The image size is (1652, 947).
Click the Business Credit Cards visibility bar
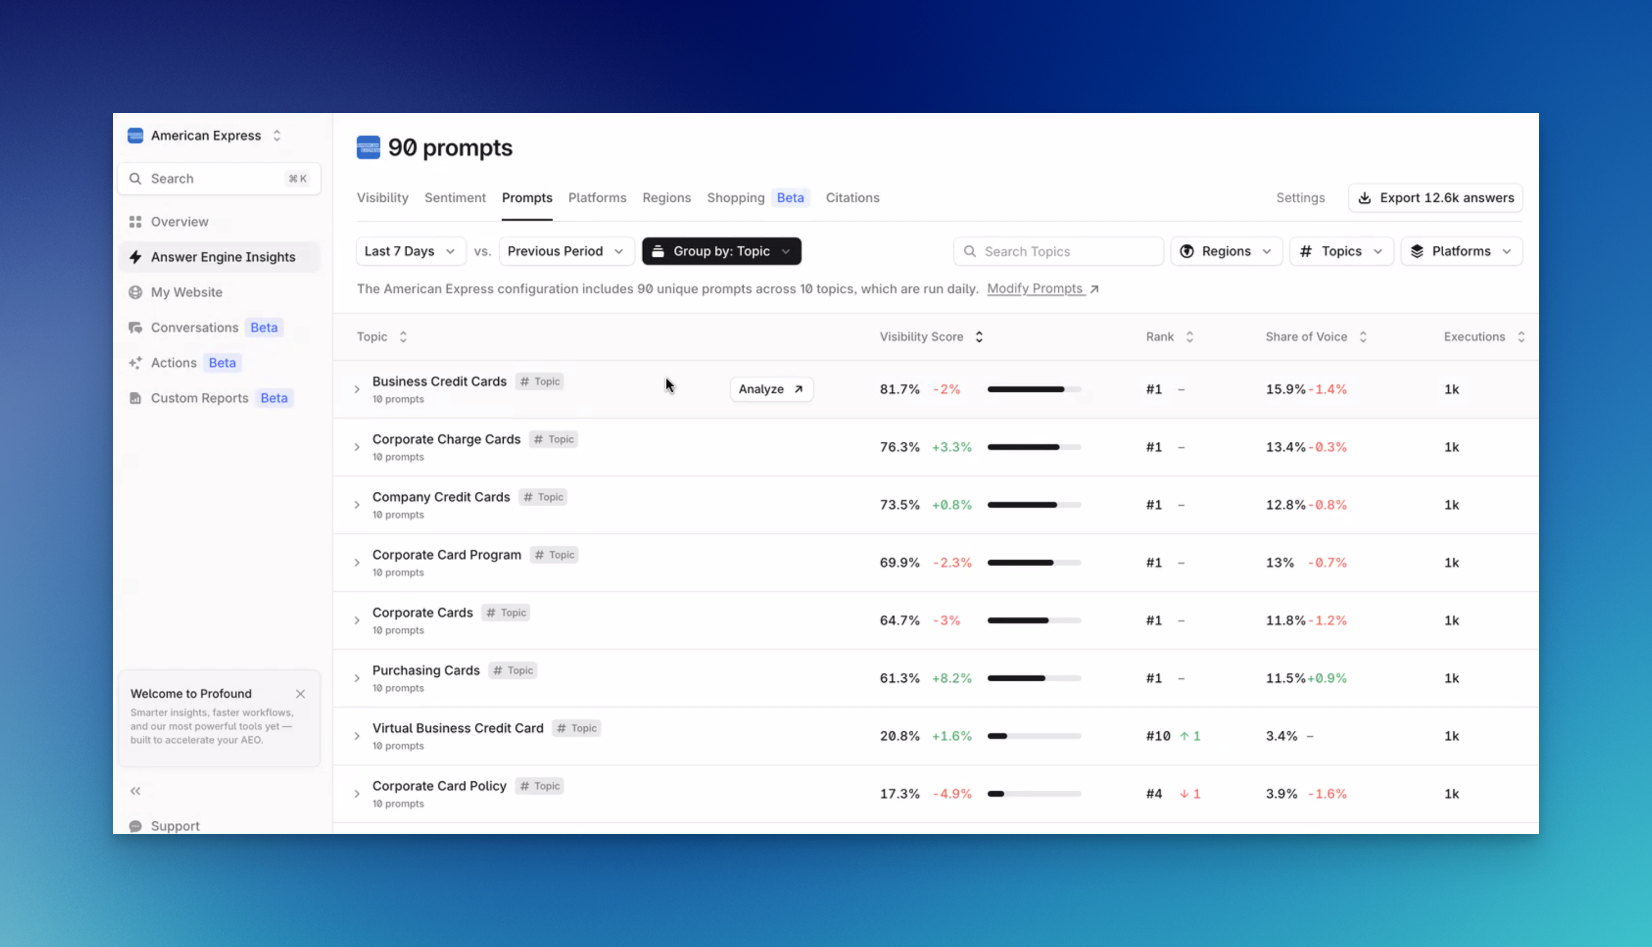coord(1034,390)
